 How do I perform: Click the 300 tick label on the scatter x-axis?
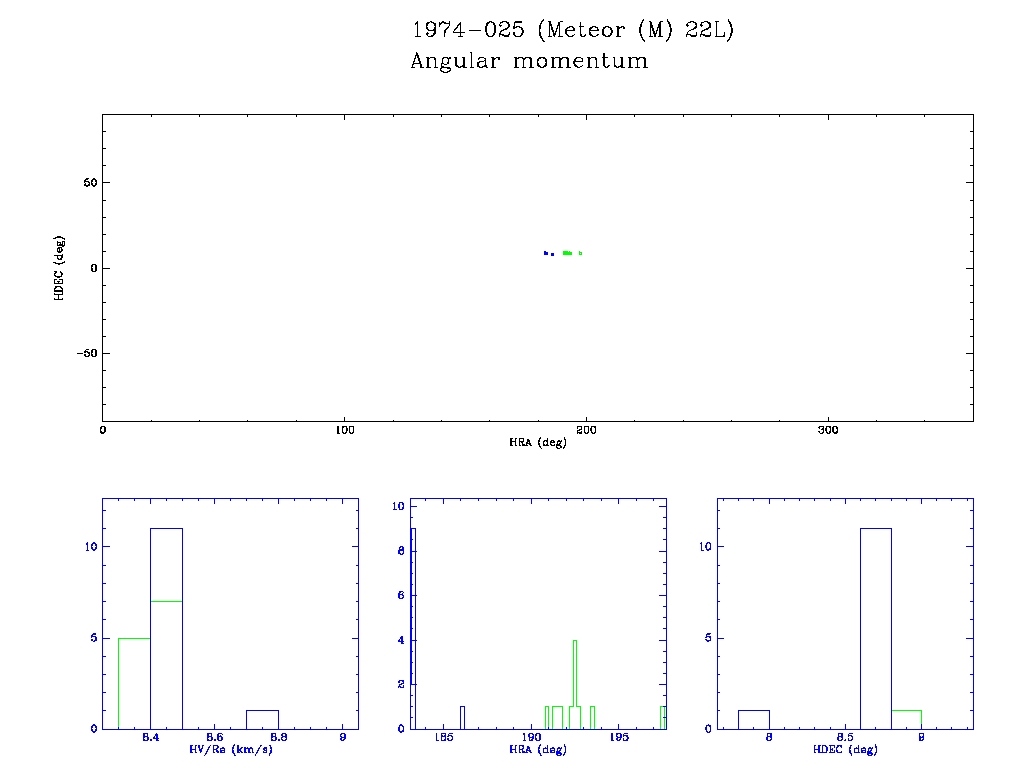coord(828,430)
